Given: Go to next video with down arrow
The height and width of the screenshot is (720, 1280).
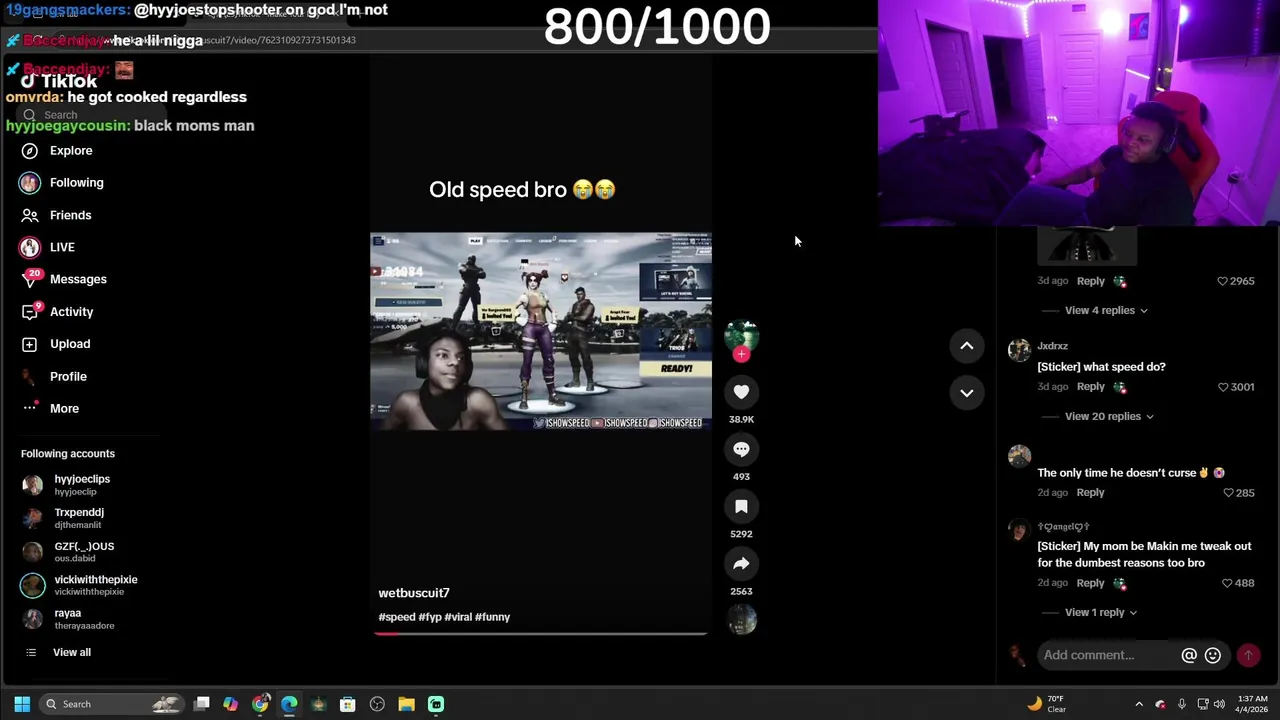Looking at the screenshot, I should coord(967,393).
